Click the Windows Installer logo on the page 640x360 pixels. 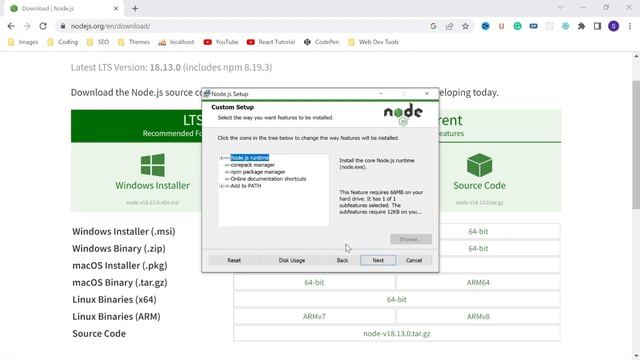point(152,165)
